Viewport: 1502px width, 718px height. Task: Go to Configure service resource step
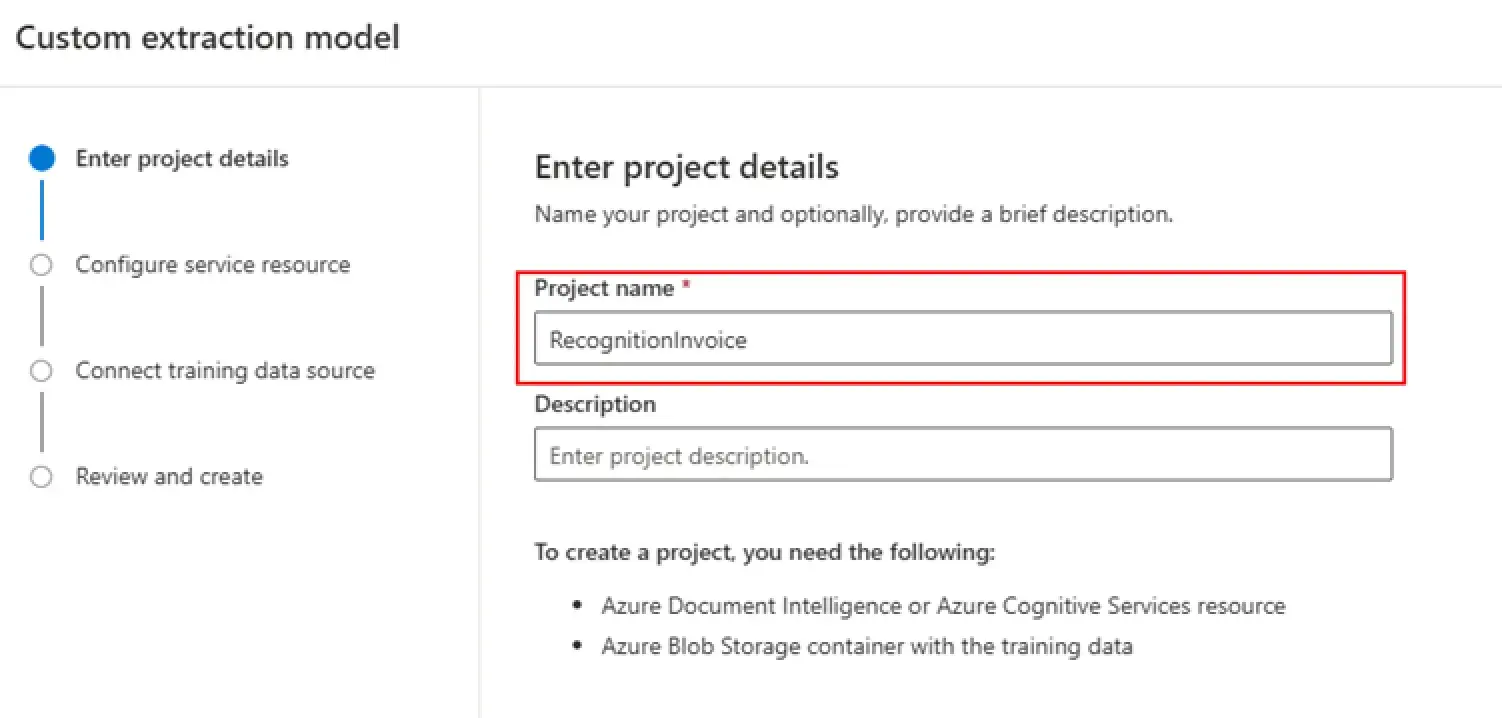(x=213, y=265)
